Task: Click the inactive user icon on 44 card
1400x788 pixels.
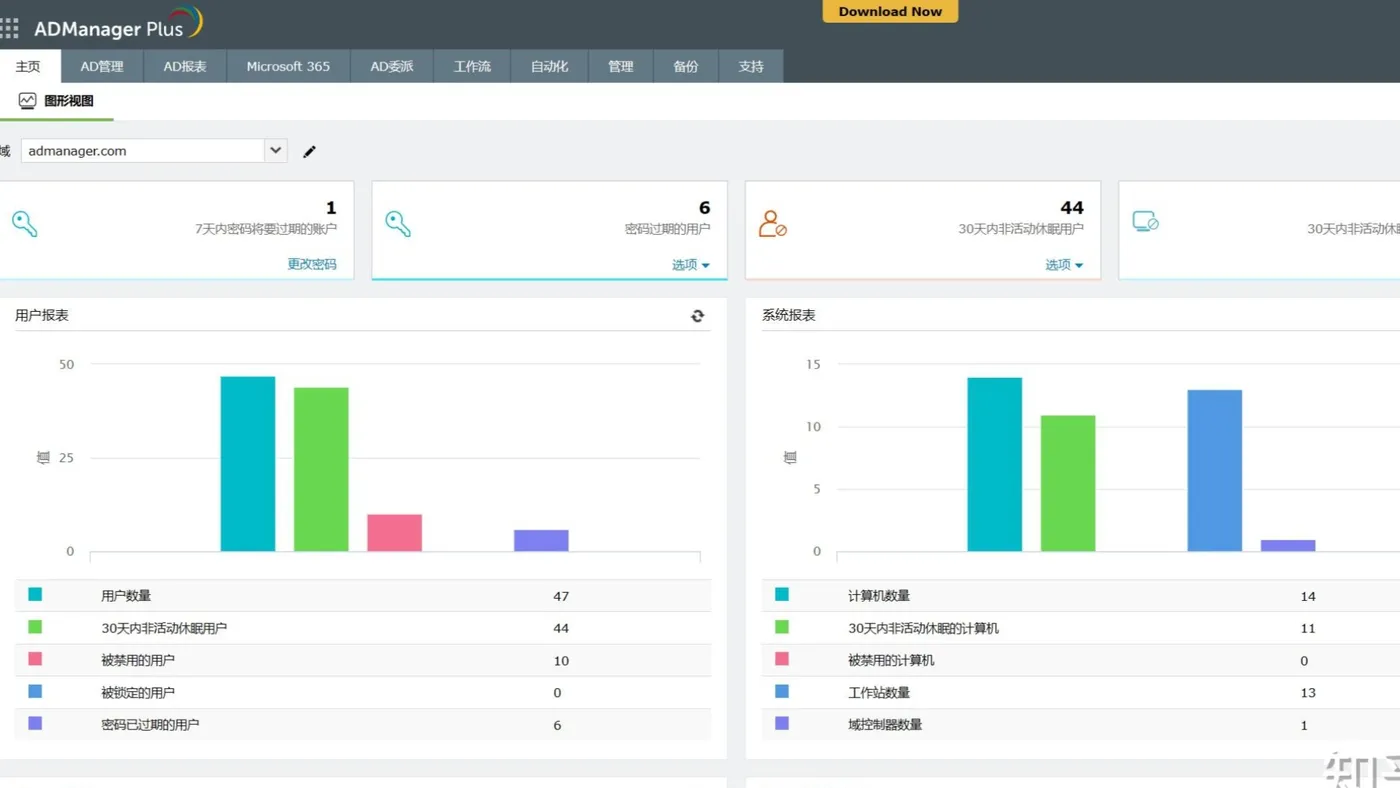Action: (x=772, y=223)
